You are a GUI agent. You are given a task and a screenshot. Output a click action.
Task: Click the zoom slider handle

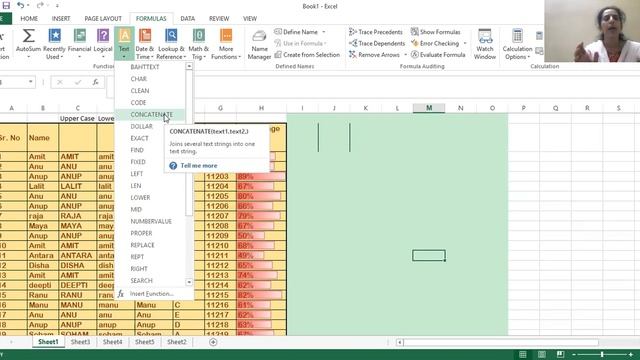(602, 355)
